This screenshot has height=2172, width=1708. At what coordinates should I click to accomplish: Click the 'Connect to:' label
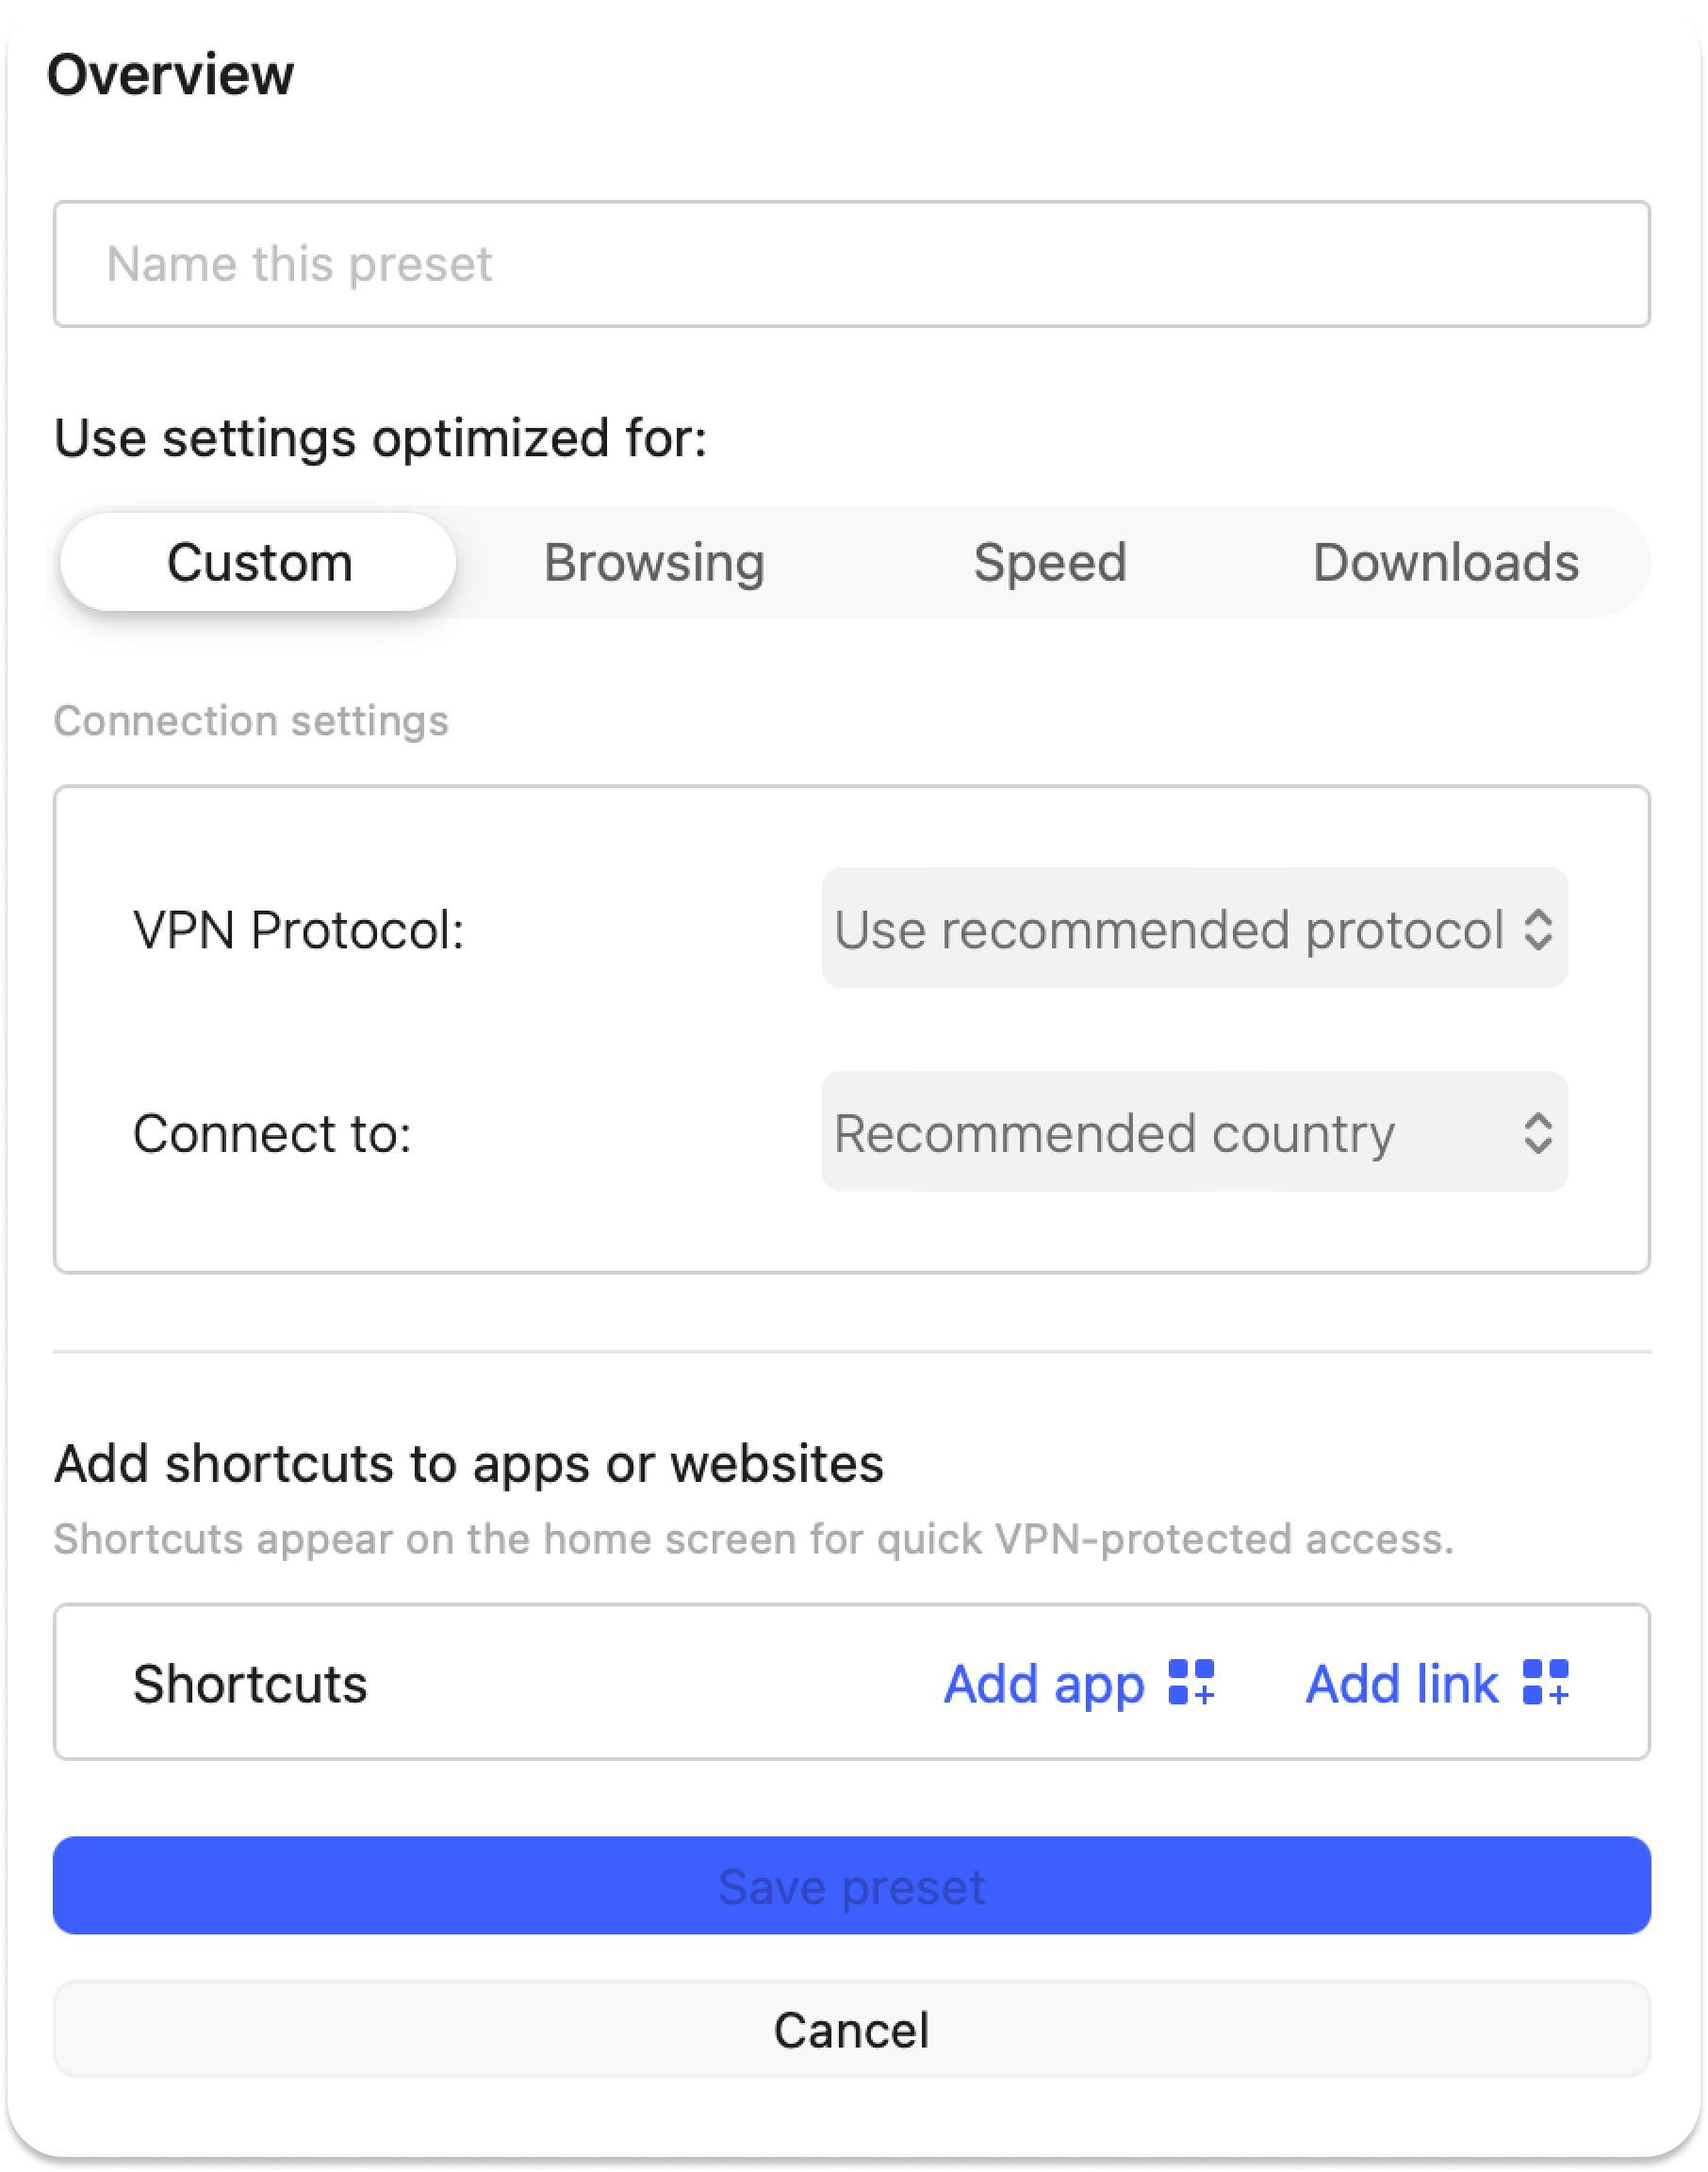coord(272,1134)
